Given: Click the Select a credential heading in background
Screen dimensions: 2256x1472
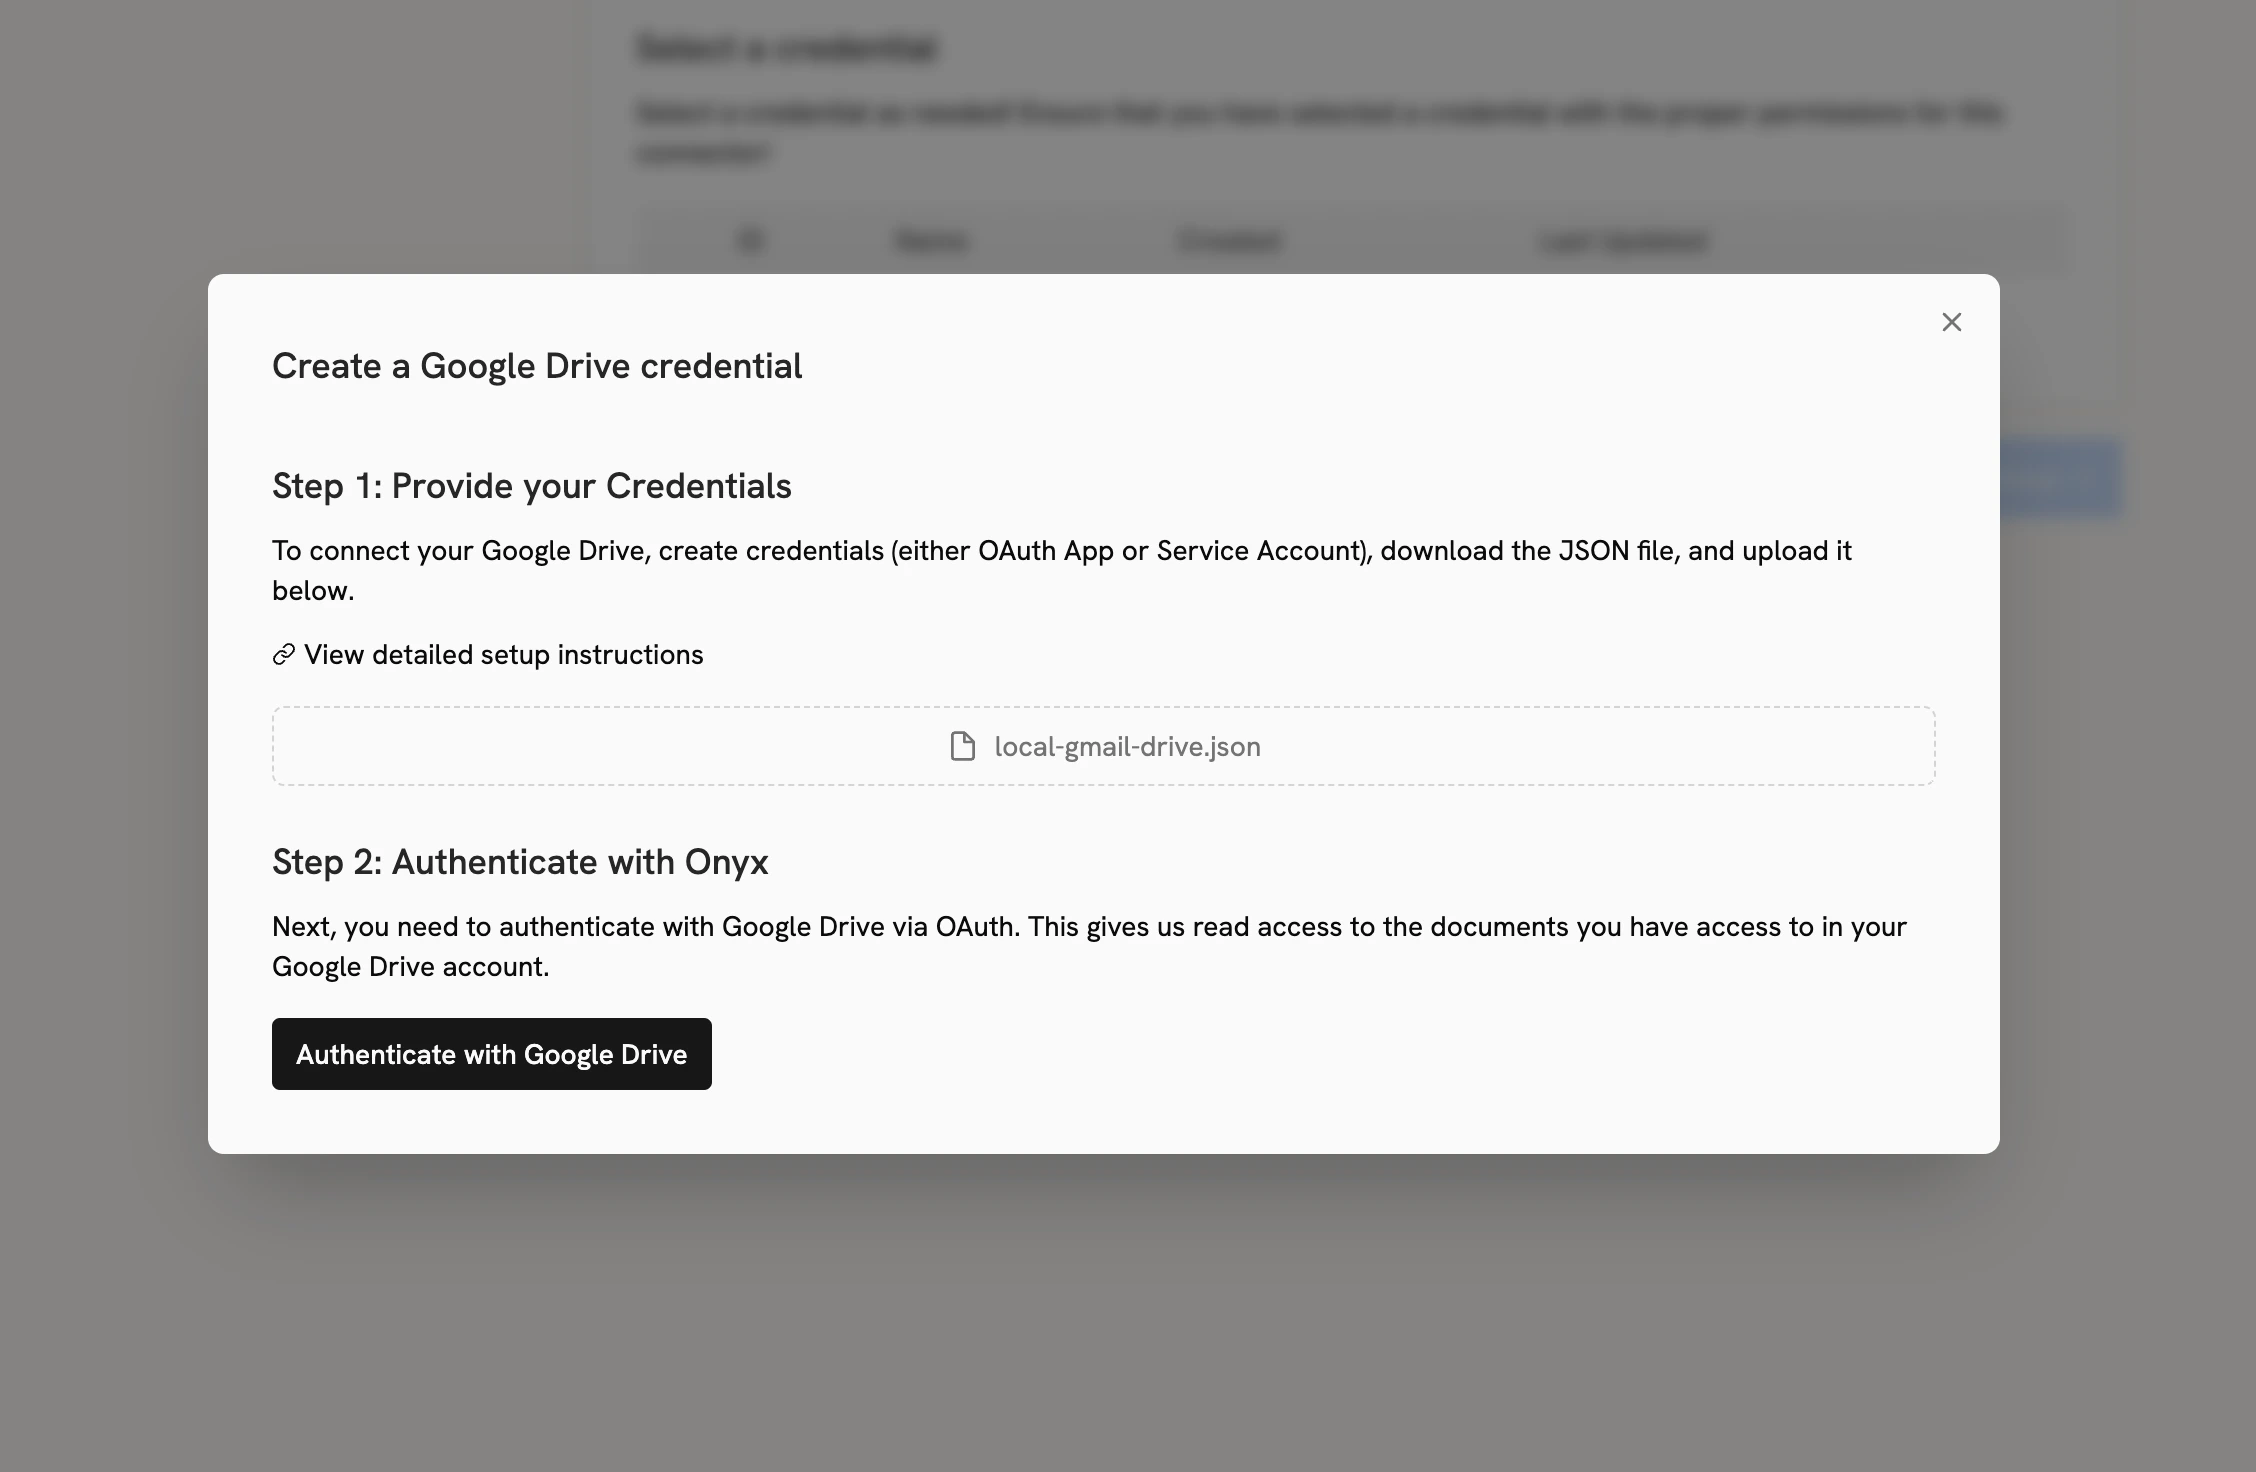Looking at the screenshot, I should (x=788, y=48).
